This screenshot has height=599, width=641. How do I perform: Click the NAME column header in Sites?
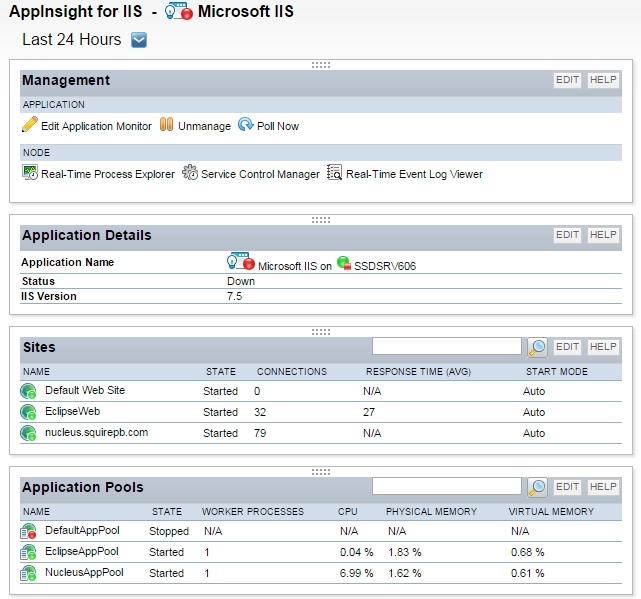pyautogui.click(x=36, y=372)
